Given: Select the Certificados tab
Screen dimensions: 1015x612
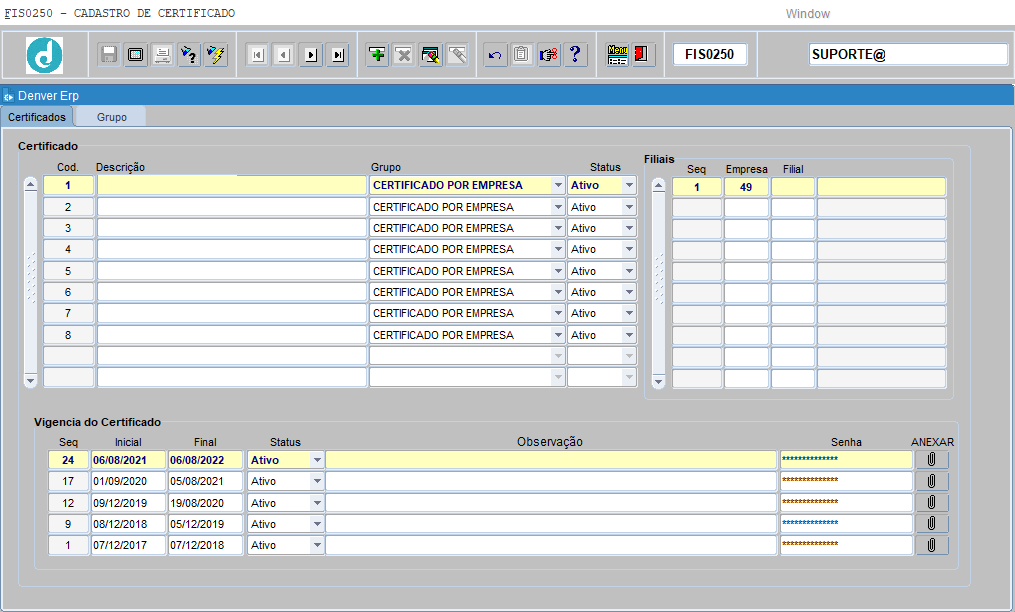Looking at the screenshot, I should coord(37,117).
